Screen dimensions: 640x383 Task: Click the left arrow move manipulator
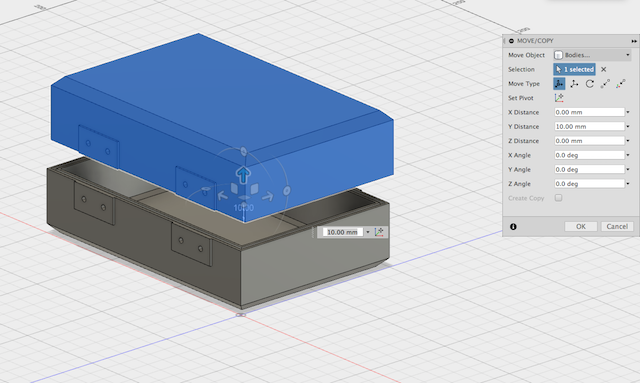[x=222, y=196]
